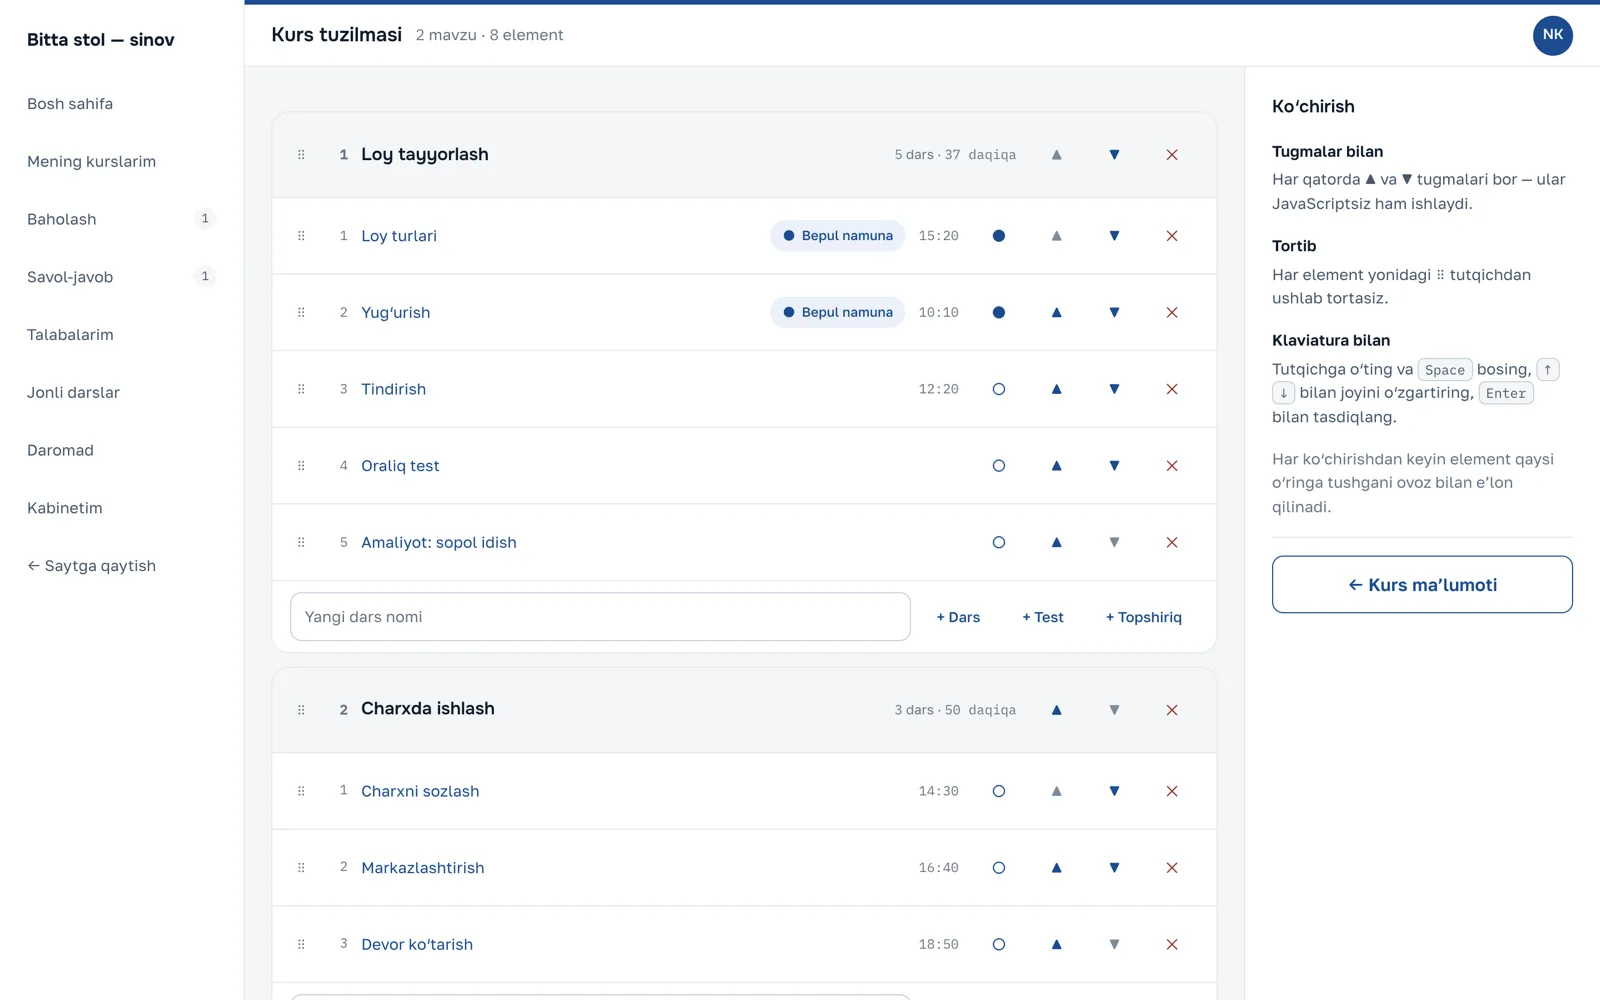Add a test with + Test
The width and height of the screenshot is (1600, 1000).
[1043, 617]
